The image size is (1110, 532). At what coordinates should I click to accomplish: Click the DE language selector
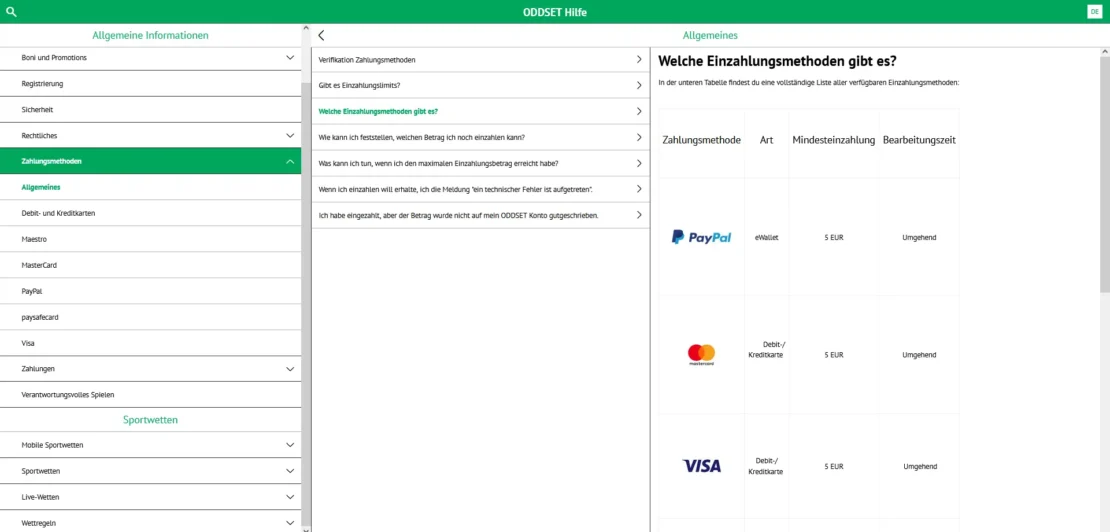1094,12
